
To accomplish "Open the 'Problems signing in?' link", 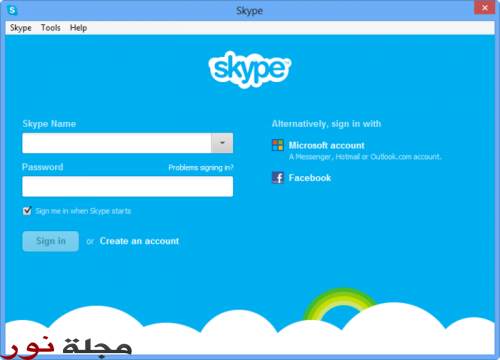I will pyautogui.click(x=201, y=167).
